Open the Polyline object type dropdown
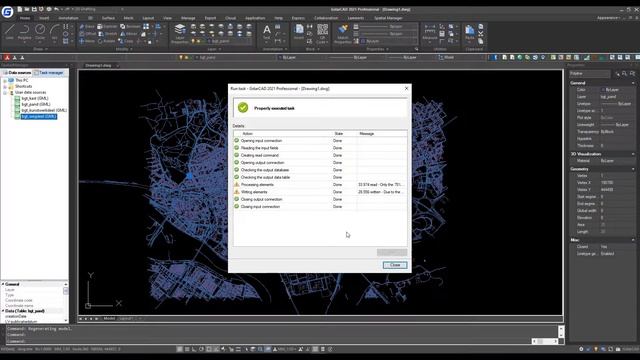Image resolution: width=640 pixels, height=360 pixels. tap(589, 73)
